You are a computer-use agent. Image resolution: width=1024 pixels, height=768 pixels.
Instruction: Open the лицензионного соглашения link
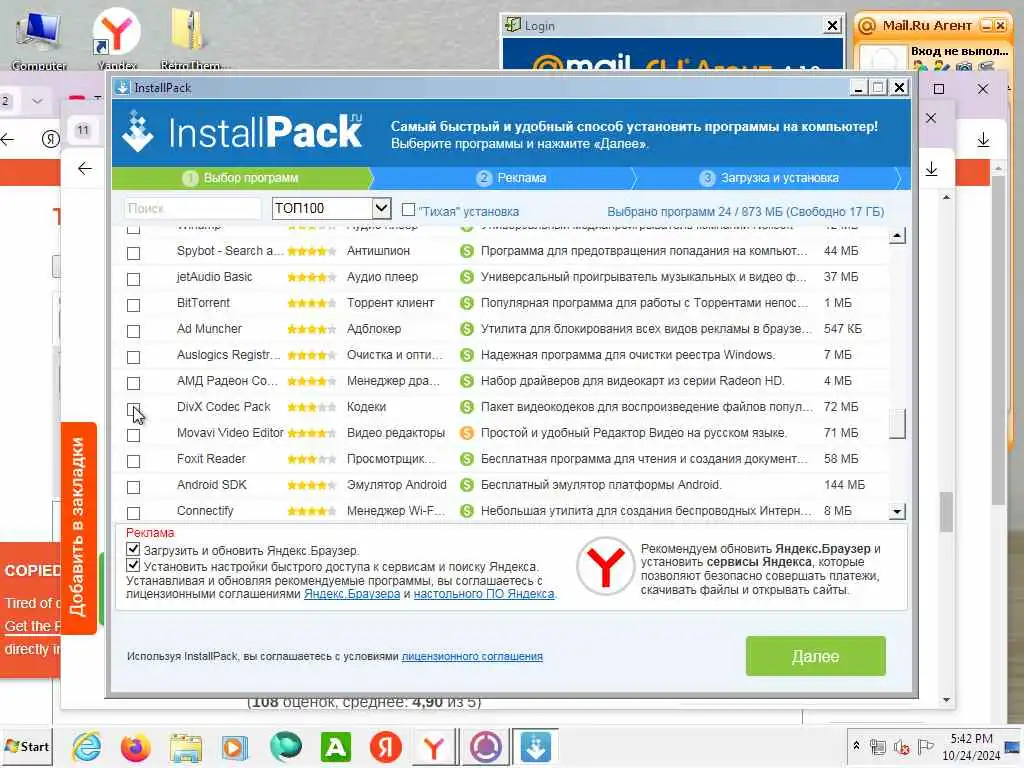[472, 656]
